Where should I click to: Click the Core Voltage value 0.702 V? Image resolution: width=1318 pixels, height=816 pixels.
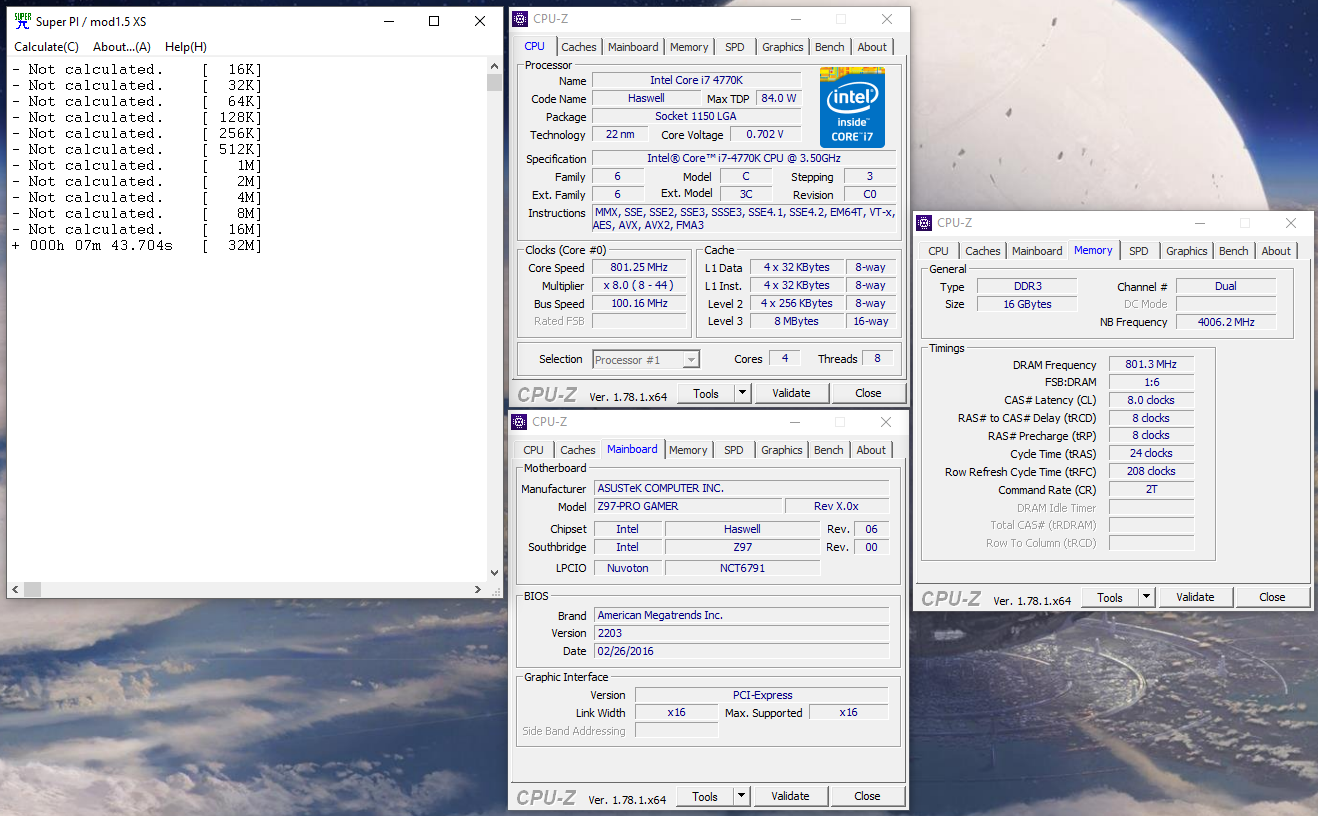(x=765, y=134)
